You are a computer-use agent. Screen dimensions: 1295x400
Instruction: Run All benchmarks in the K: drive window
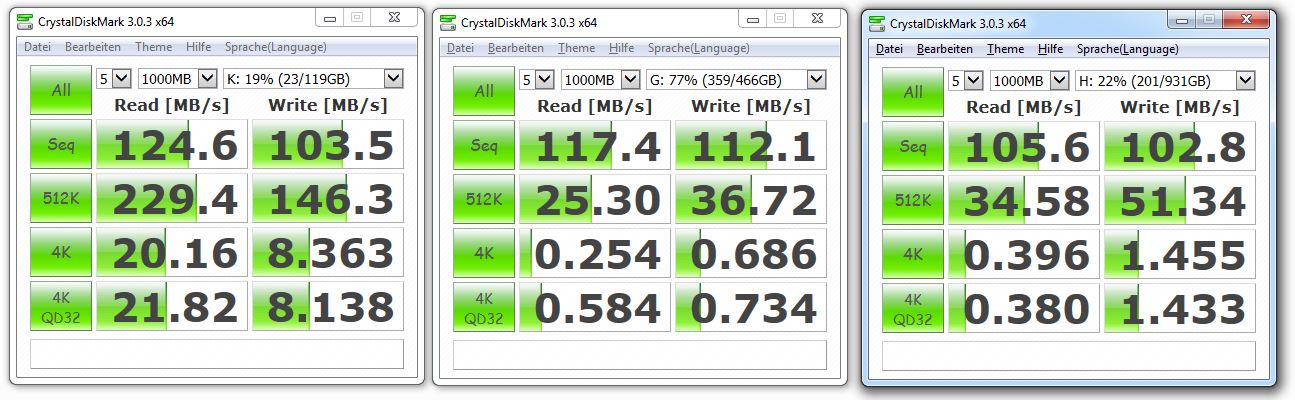tap(60, 90)
